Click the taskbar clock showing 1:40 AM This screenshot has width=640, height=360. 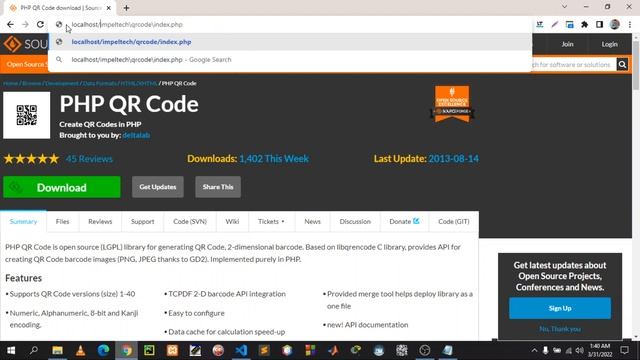[x=600, y=350]
